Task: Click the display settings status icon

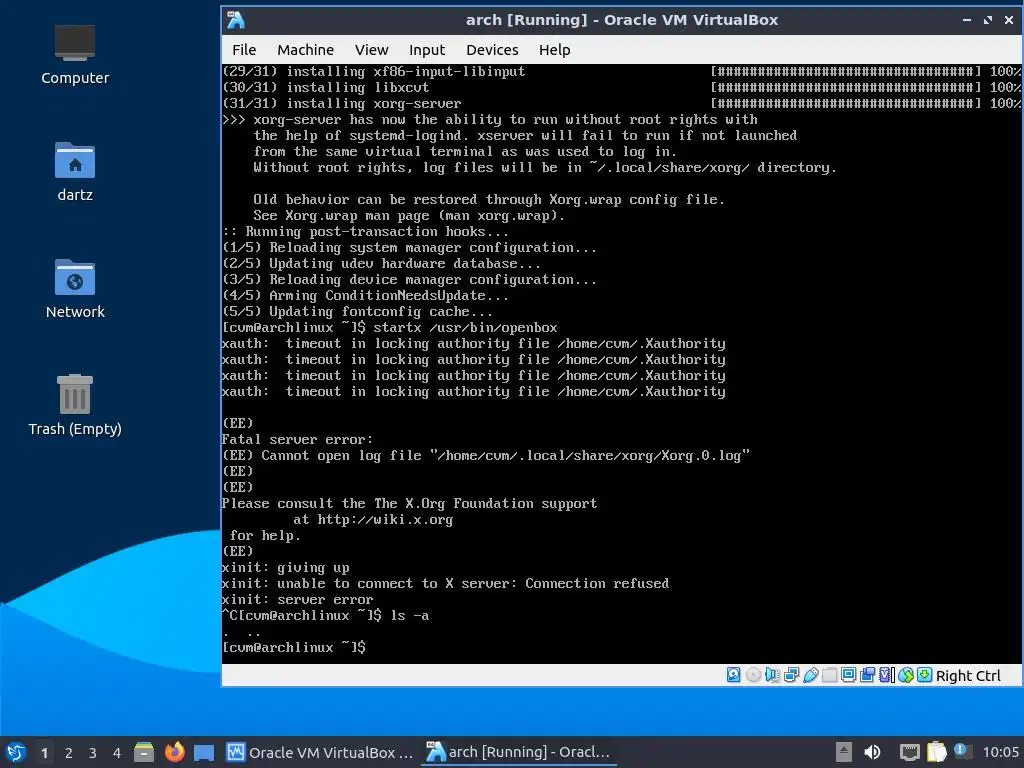Action: [x=848, y=675]
